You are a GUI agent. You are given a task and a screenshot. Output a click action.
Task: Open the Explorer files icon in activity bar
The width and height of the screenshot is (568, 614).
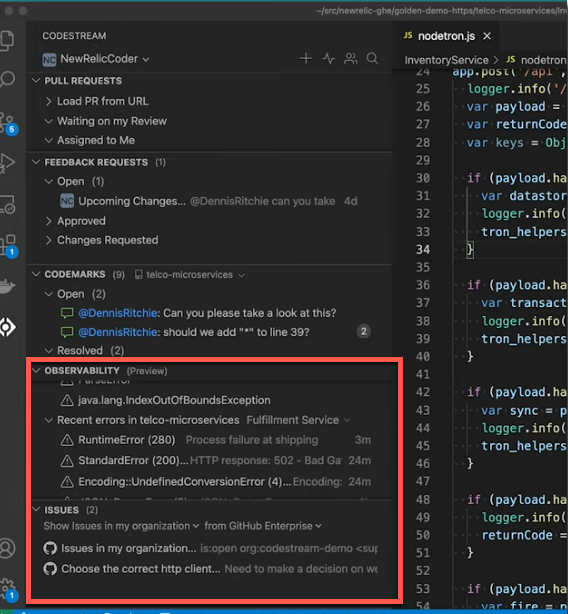coord(7,40)
